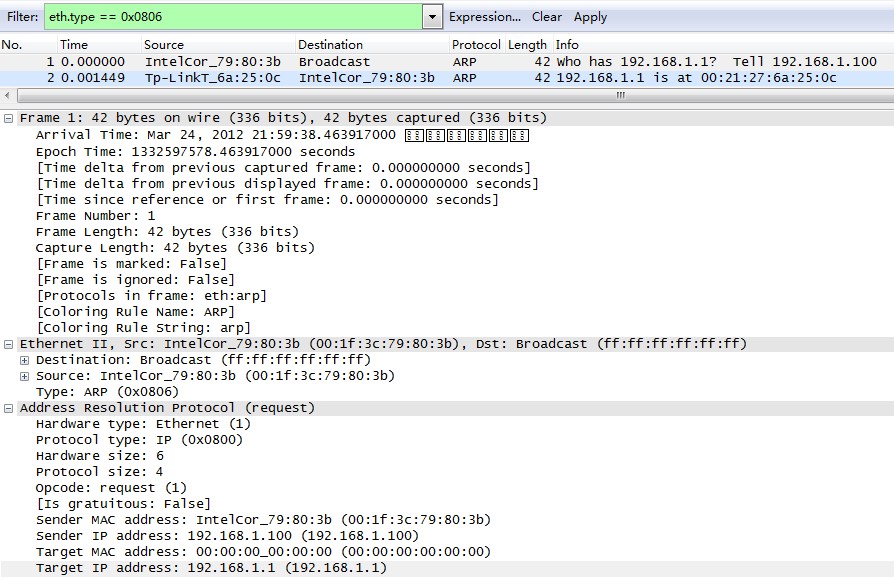Viewport: 894px width, 579px height.
Task: Select packet 2 ARP reply row
Action: (400, 78)
